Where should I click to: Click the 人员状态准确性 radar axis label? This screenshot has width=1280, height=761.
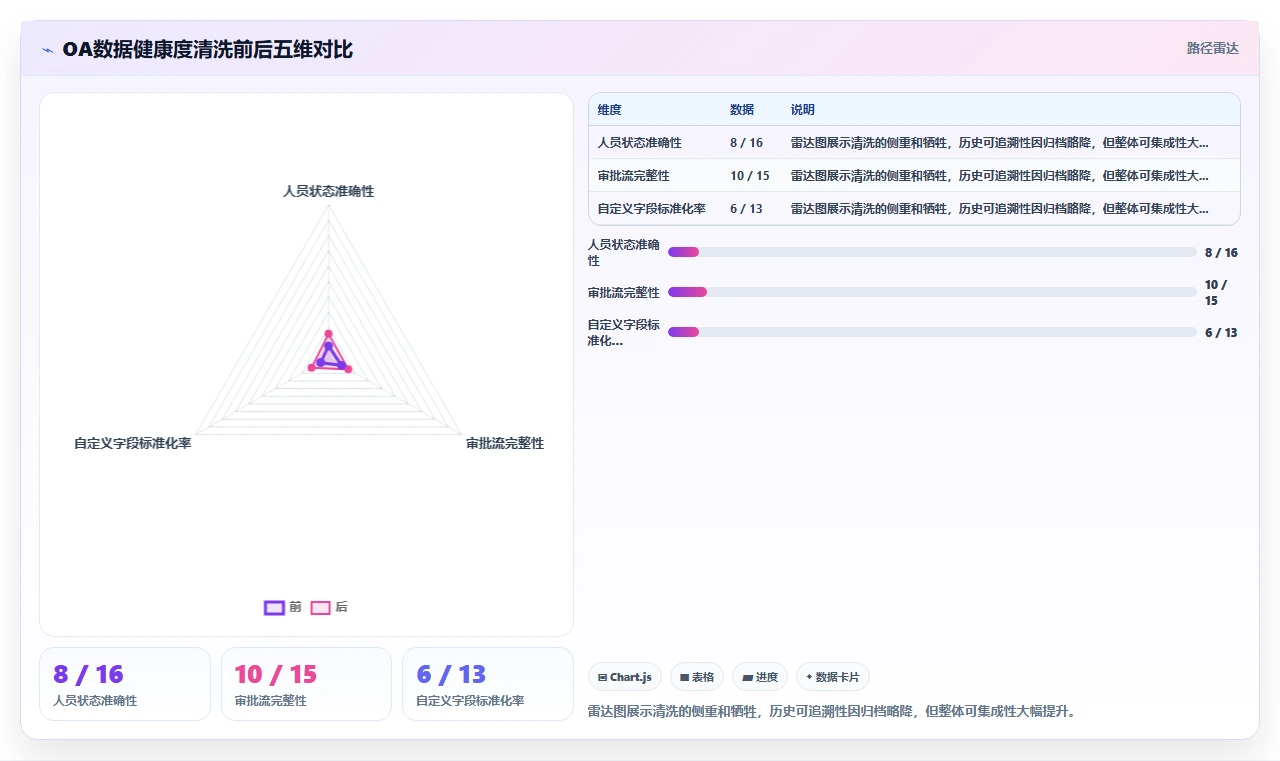[328, 191]
